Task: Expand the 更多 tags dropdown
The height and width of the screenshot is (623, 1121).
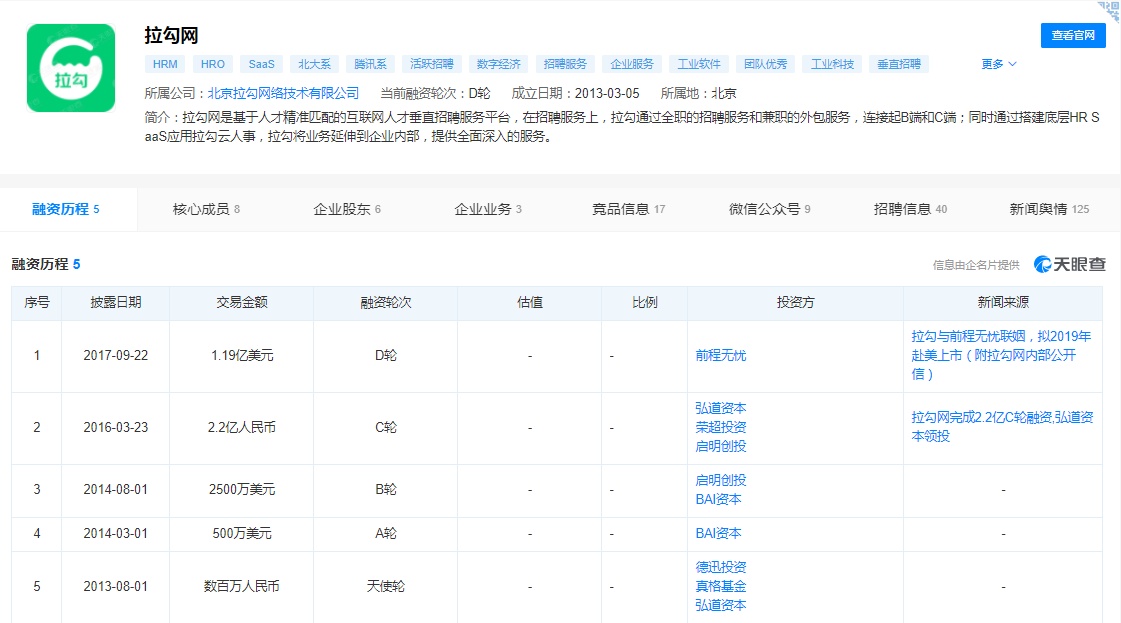Action: [x=998, y=64]
